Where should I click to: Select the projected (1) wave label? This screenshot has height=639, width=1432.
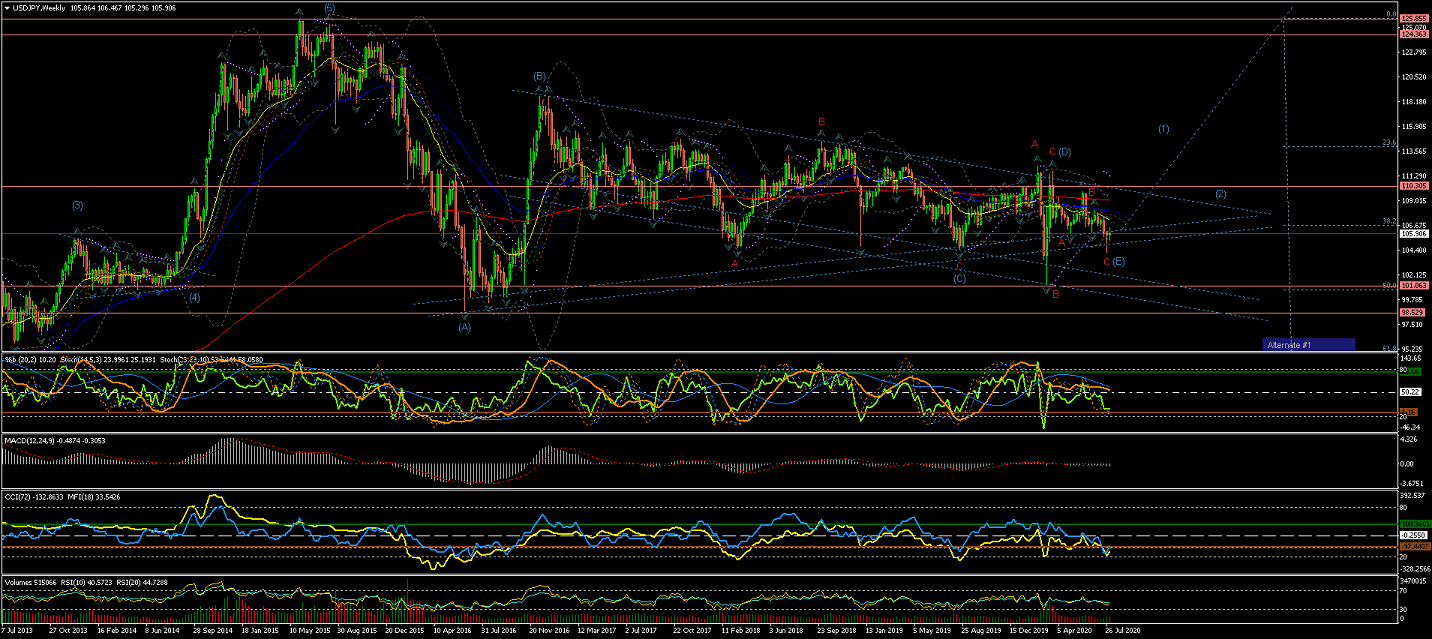1163,128
